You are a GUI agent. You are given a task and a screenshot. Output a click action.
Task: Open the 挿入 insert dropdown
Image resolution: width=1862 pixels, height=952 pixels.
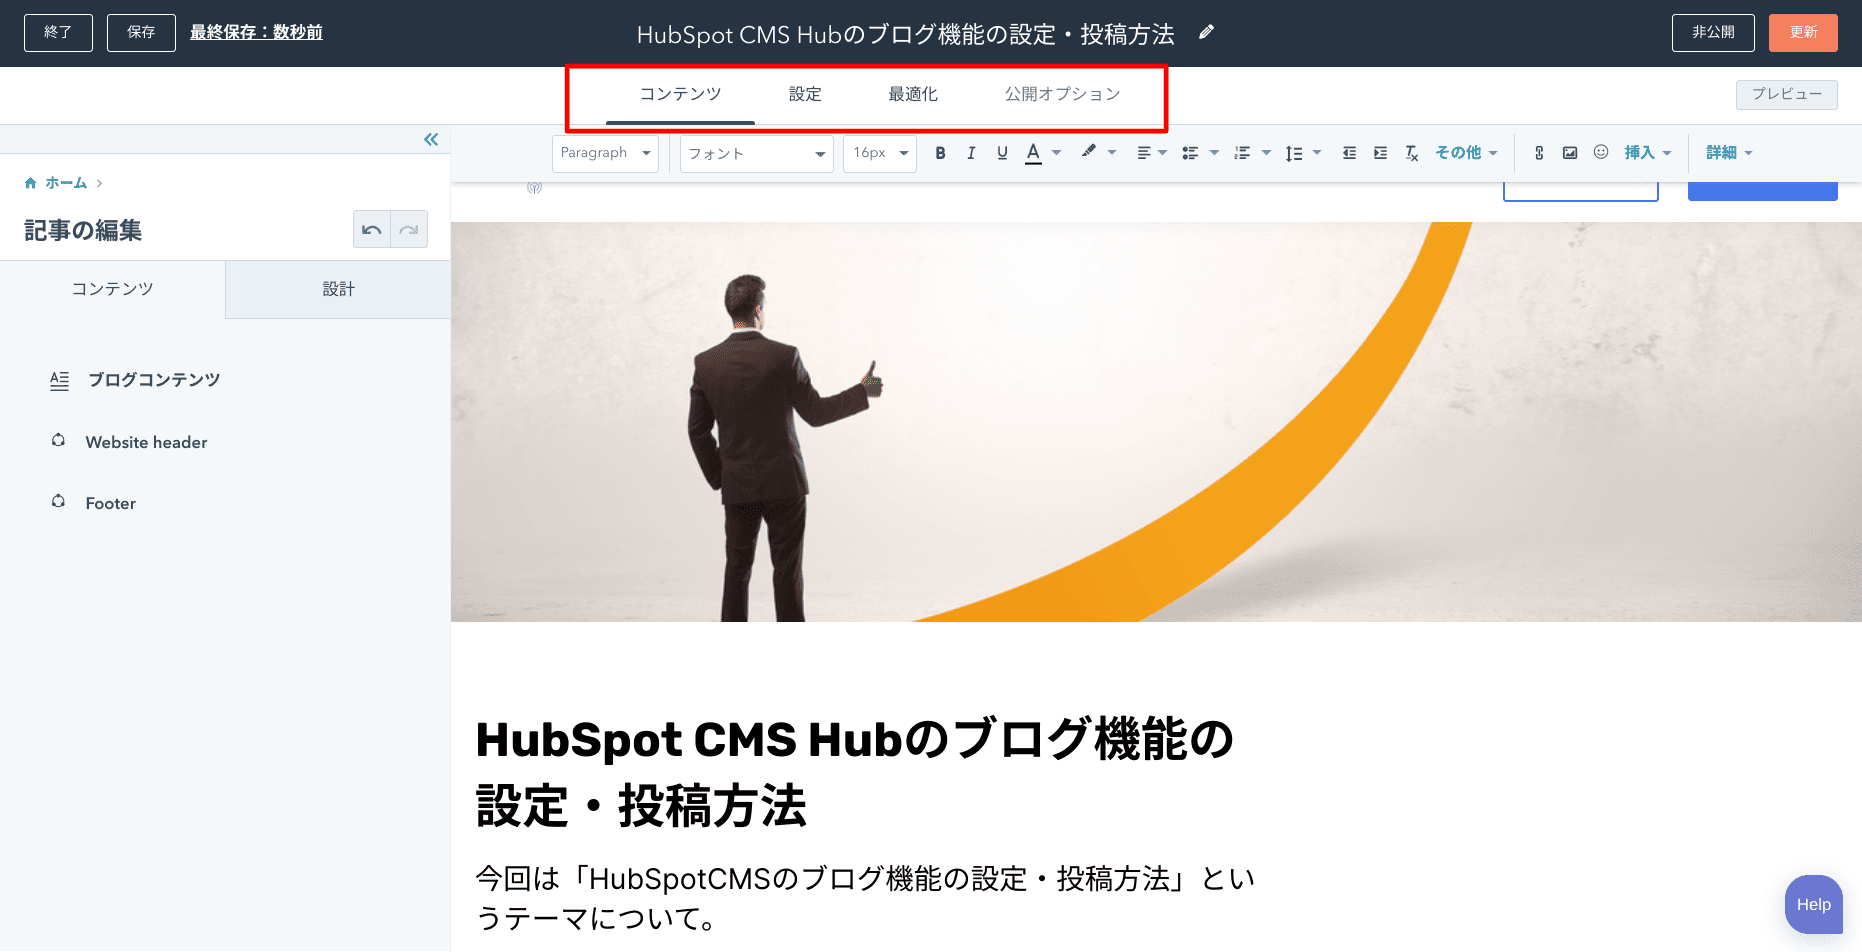click(1647, 153)
